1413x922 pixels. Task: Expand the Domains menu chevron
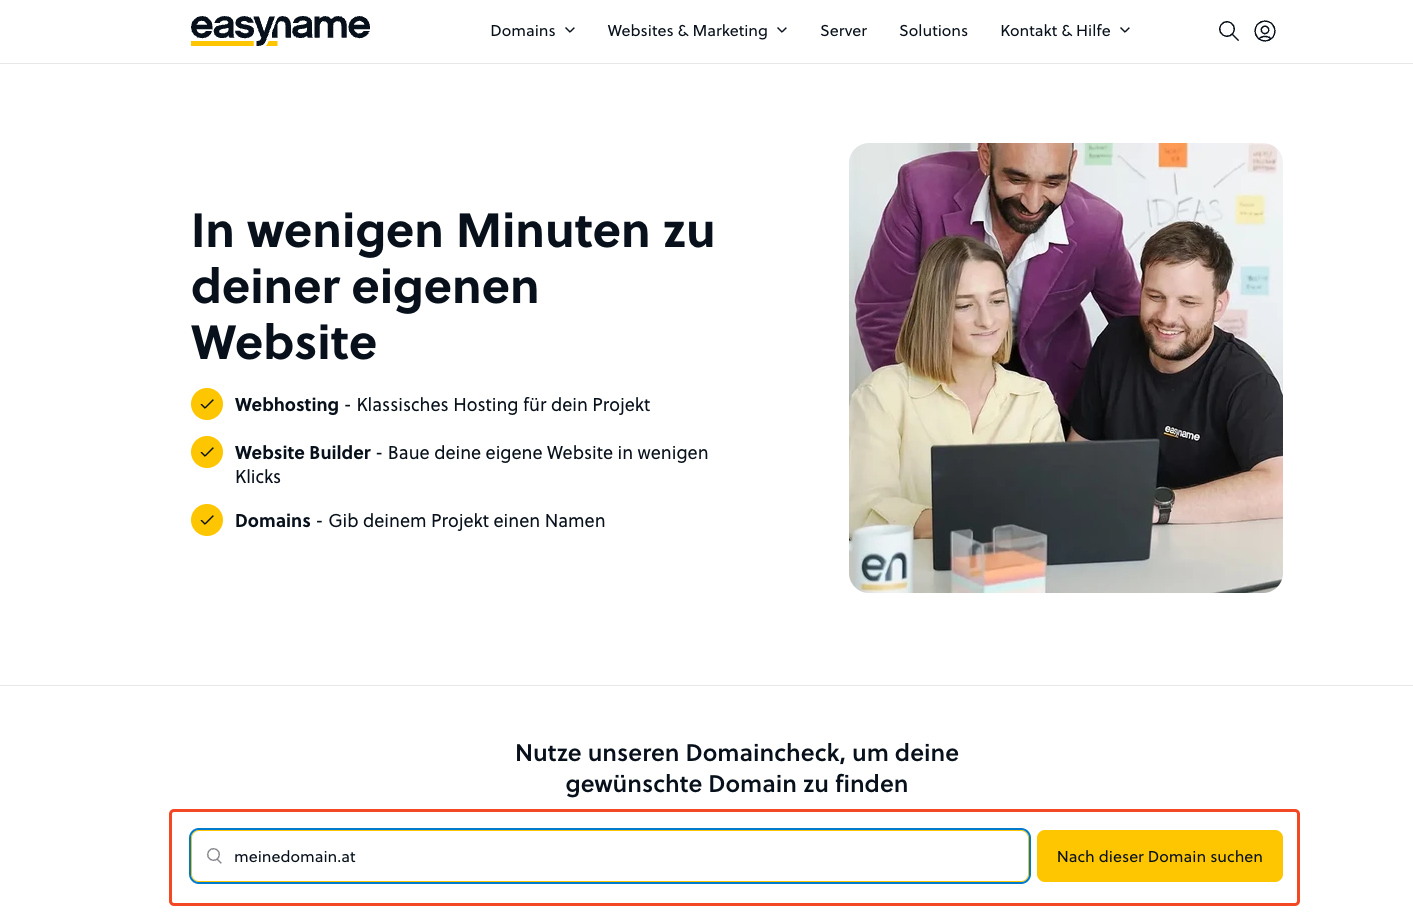(570, 31)
